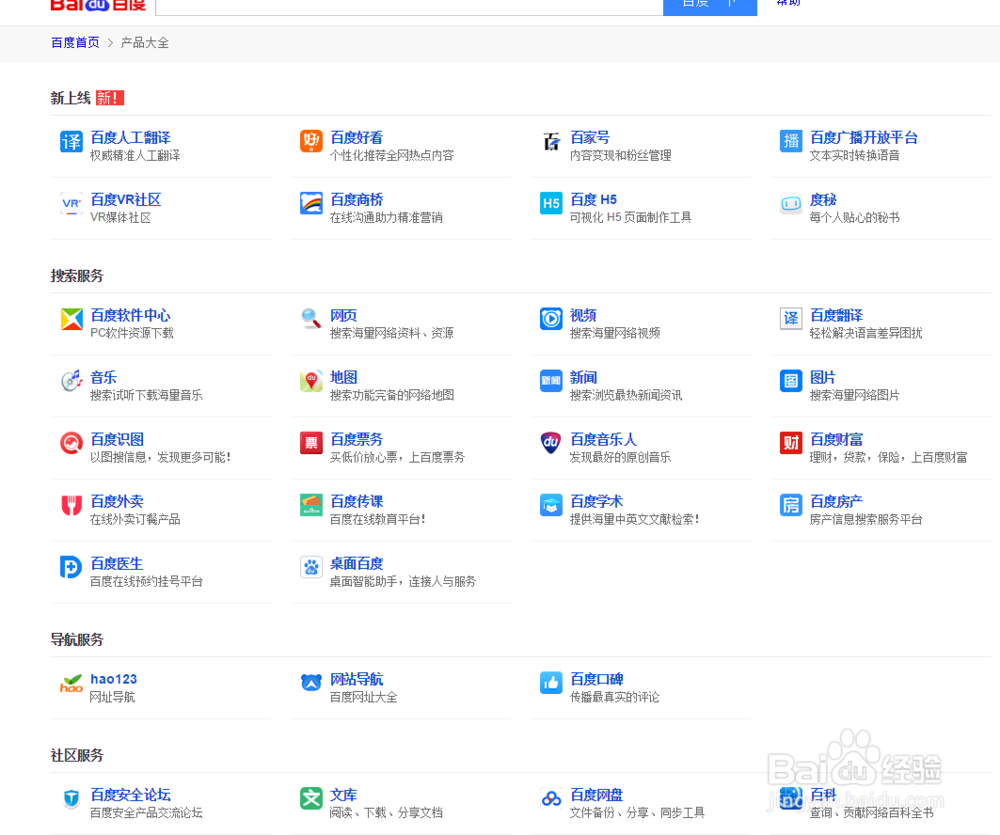Click the 百度安全论坛 shield icon
1000x835 pixels.
click(71, 799)
